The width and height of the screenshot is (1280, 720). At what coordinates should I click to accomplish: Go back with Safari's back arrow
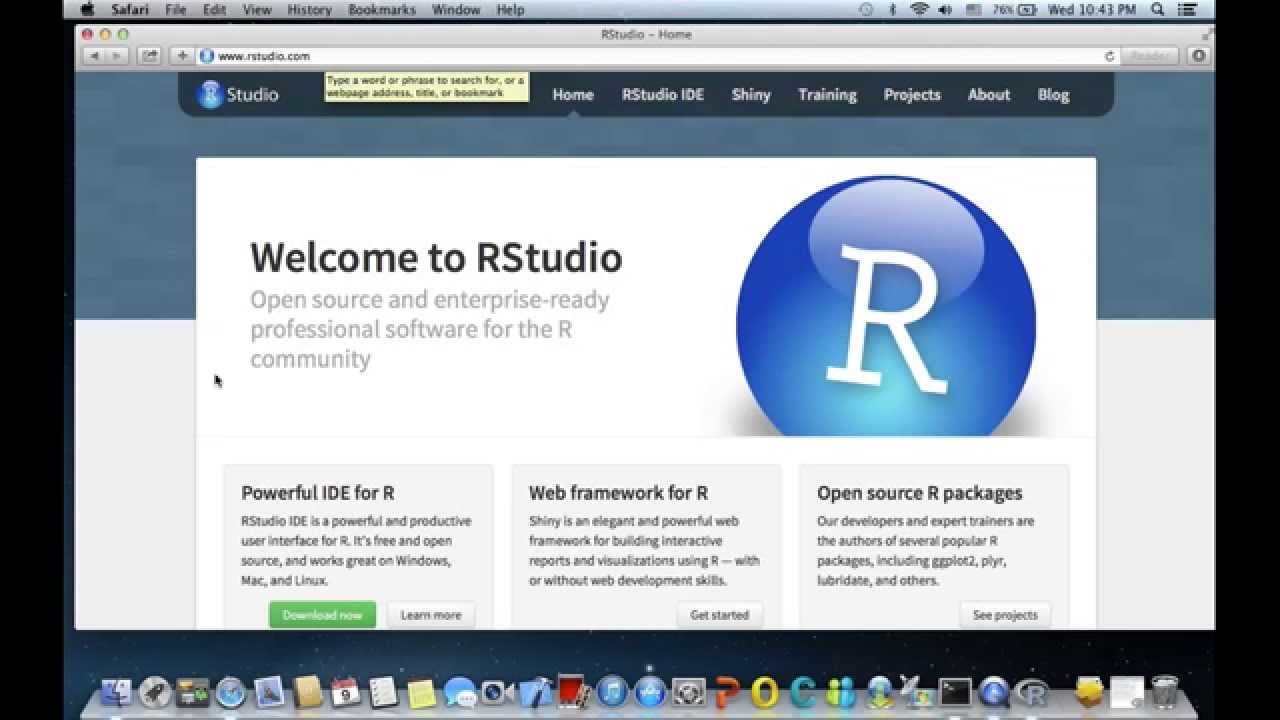(x=95, y=56)
